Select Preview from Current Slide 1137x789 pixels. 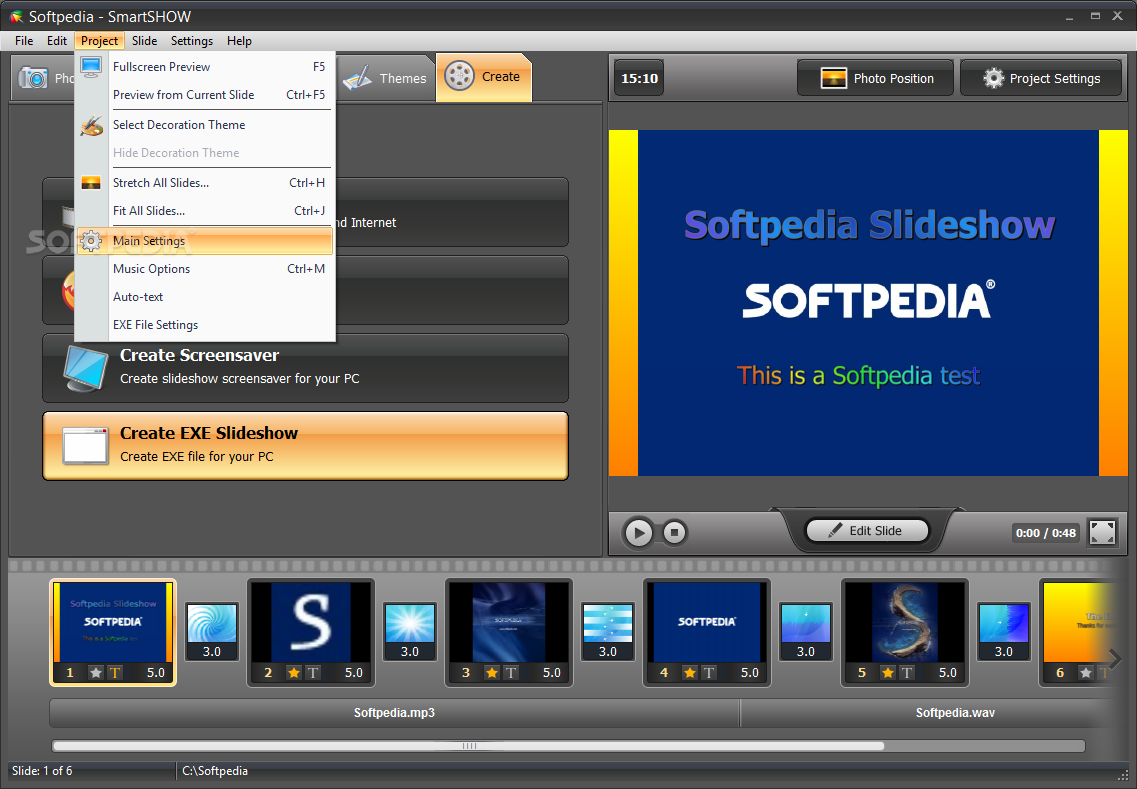pyautogui.click(x=204, y=95)
